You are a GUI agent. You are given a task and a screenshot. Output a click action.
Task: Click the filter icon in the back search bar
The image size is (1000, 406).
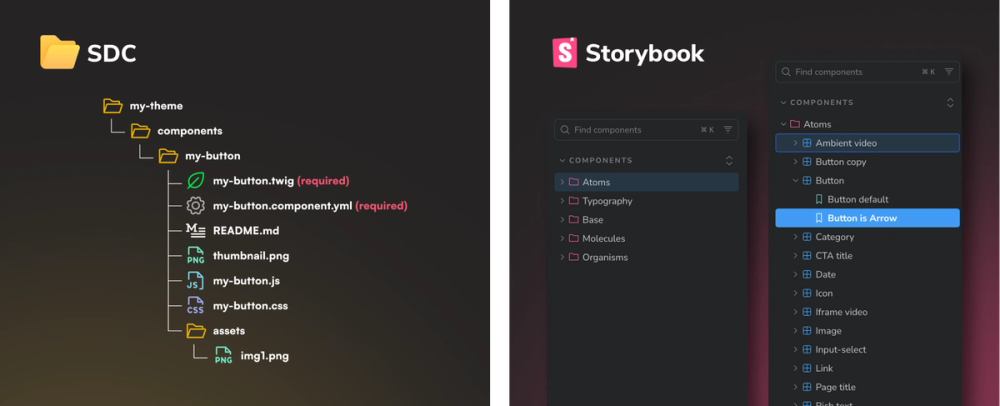728,129
